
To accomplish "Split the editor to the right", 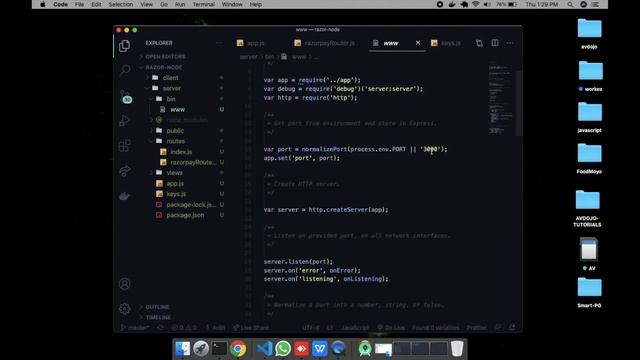I will (x=495, y=43).
